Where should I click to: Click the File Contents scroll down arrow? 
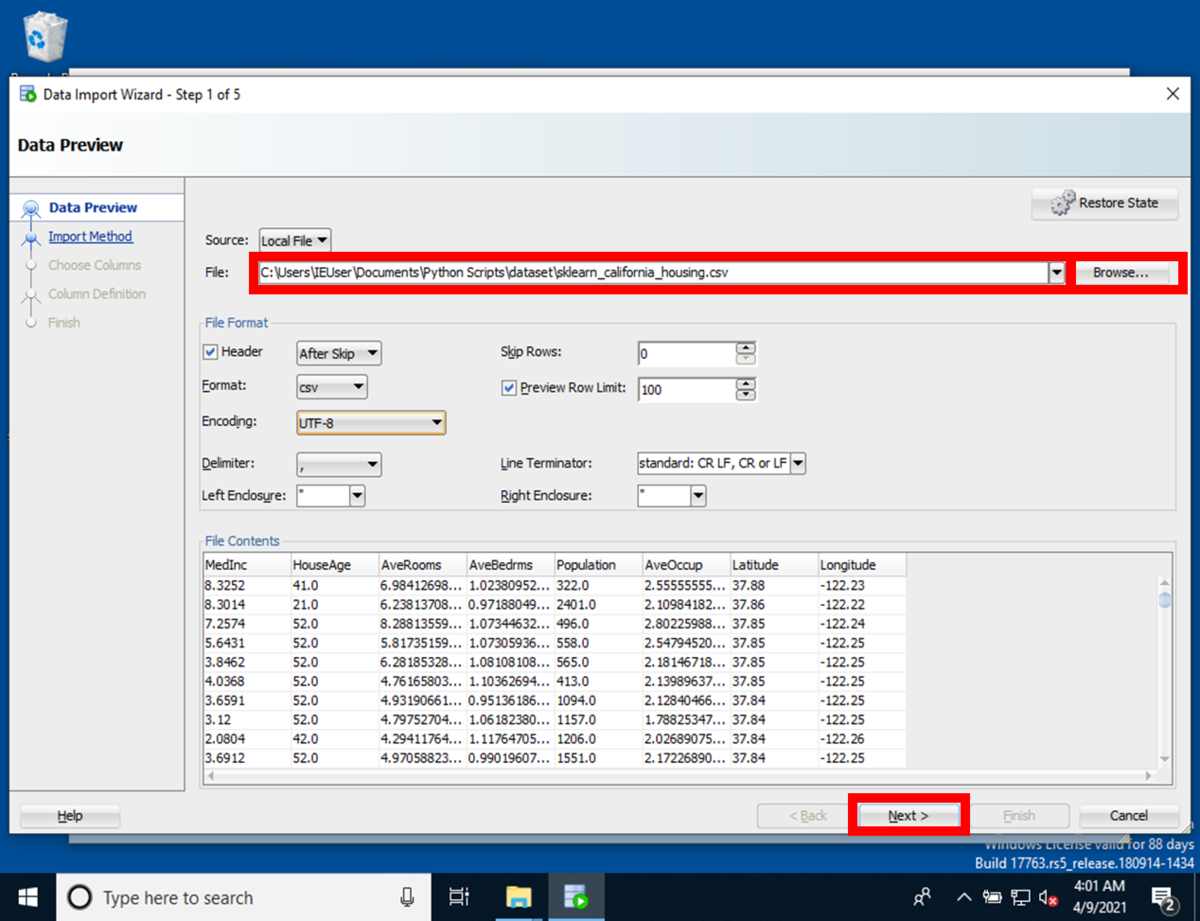click(1164, 759)
